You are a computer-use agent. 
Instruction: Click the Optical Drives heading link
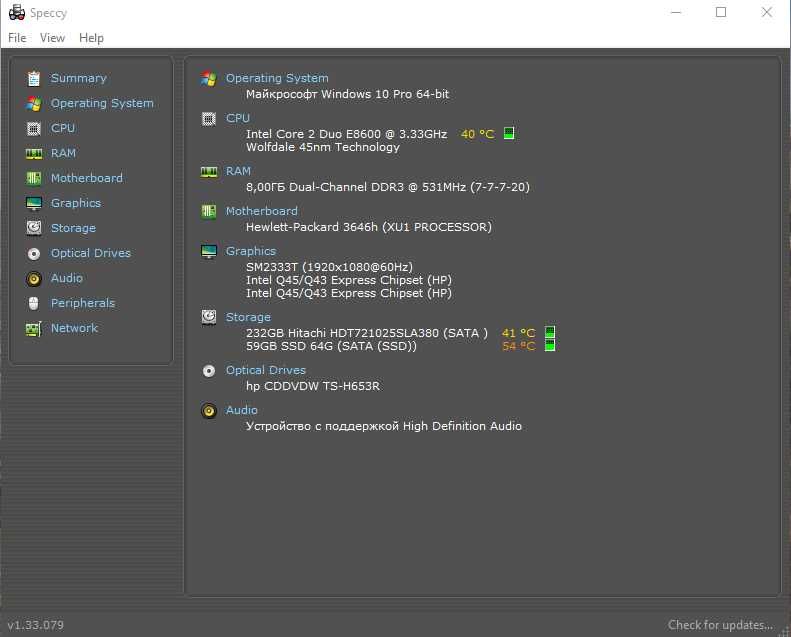point(266,370)
